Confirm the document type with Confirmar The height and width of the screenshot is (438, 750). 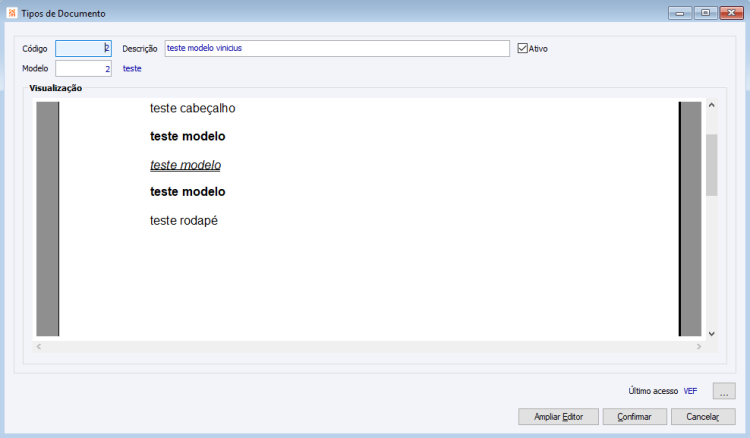click(634, 416)
